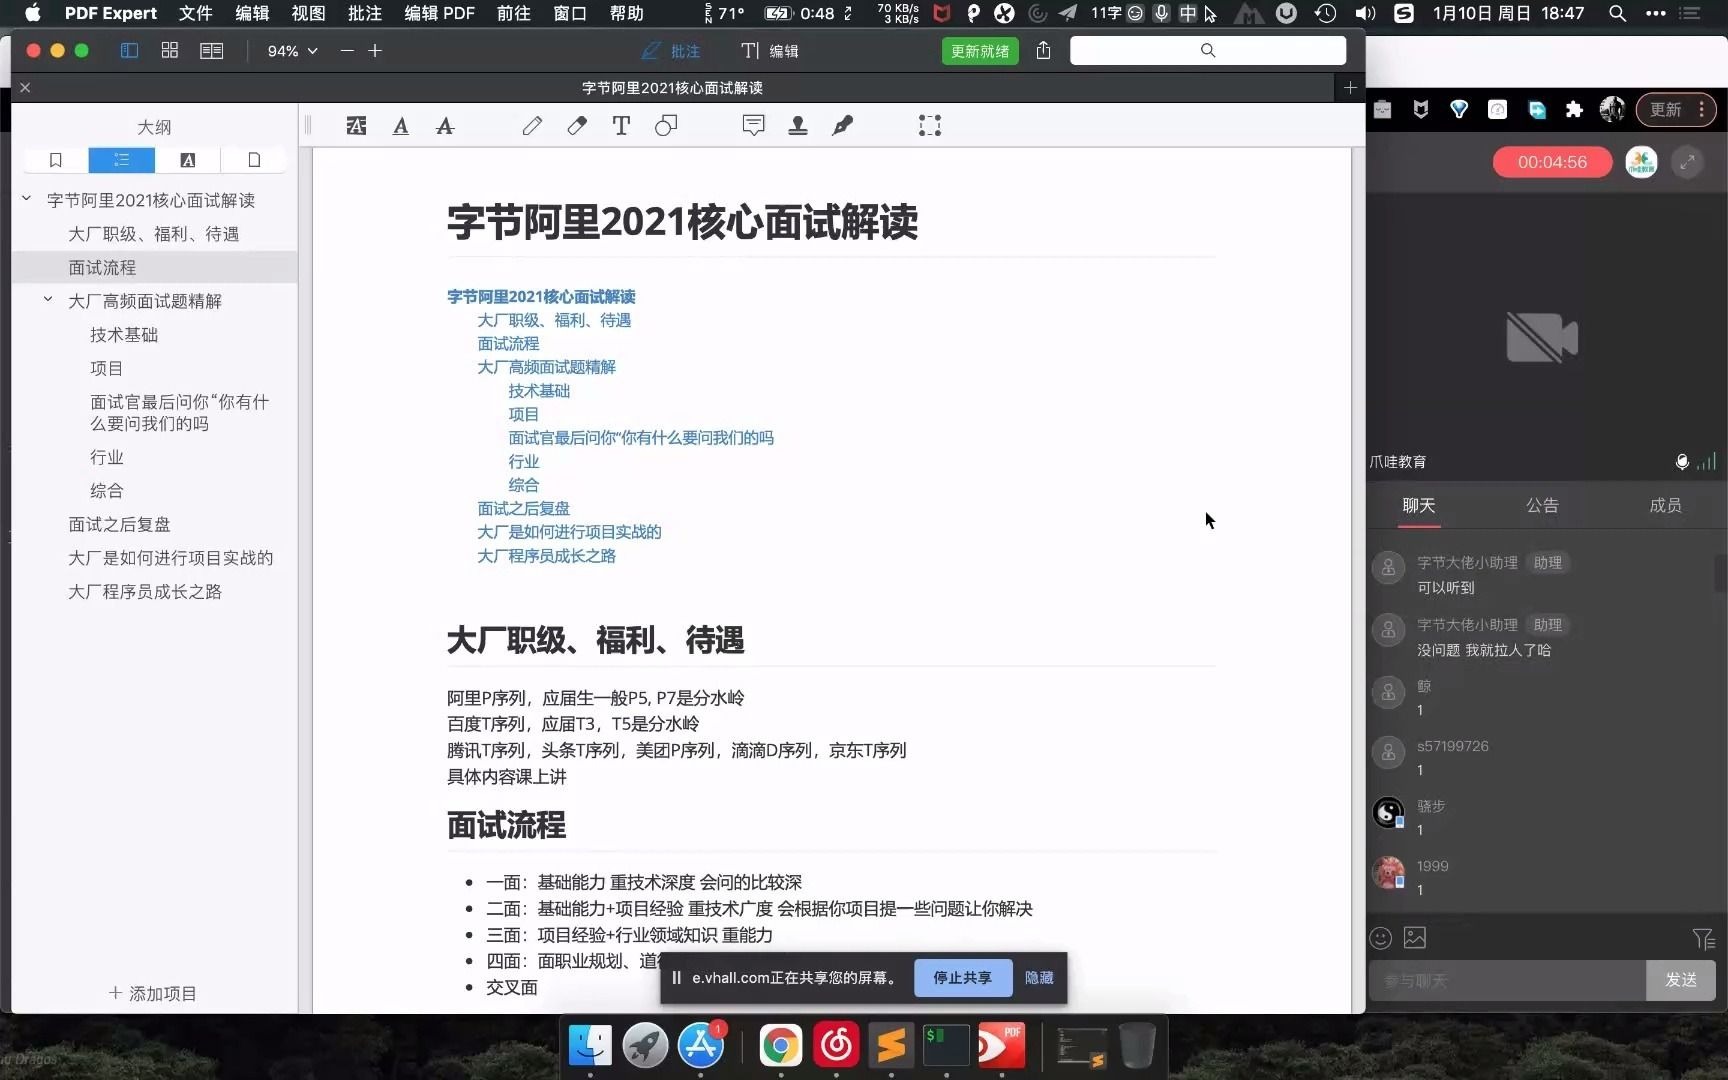Select the strikethrough text tool
The width and height of the screenshot is (1728, 1080).
click(x=445, y=126)
